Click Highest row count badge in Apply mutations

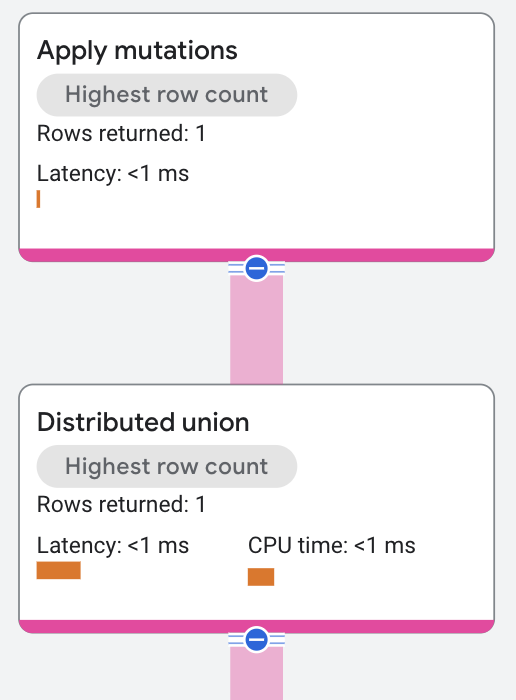166,95
